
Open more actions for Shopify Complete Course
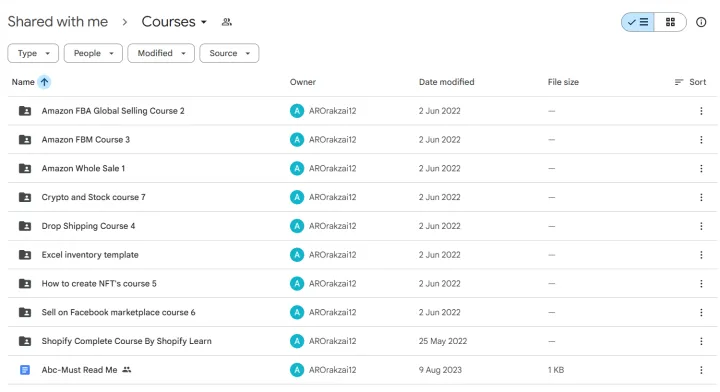pos(701,342)
